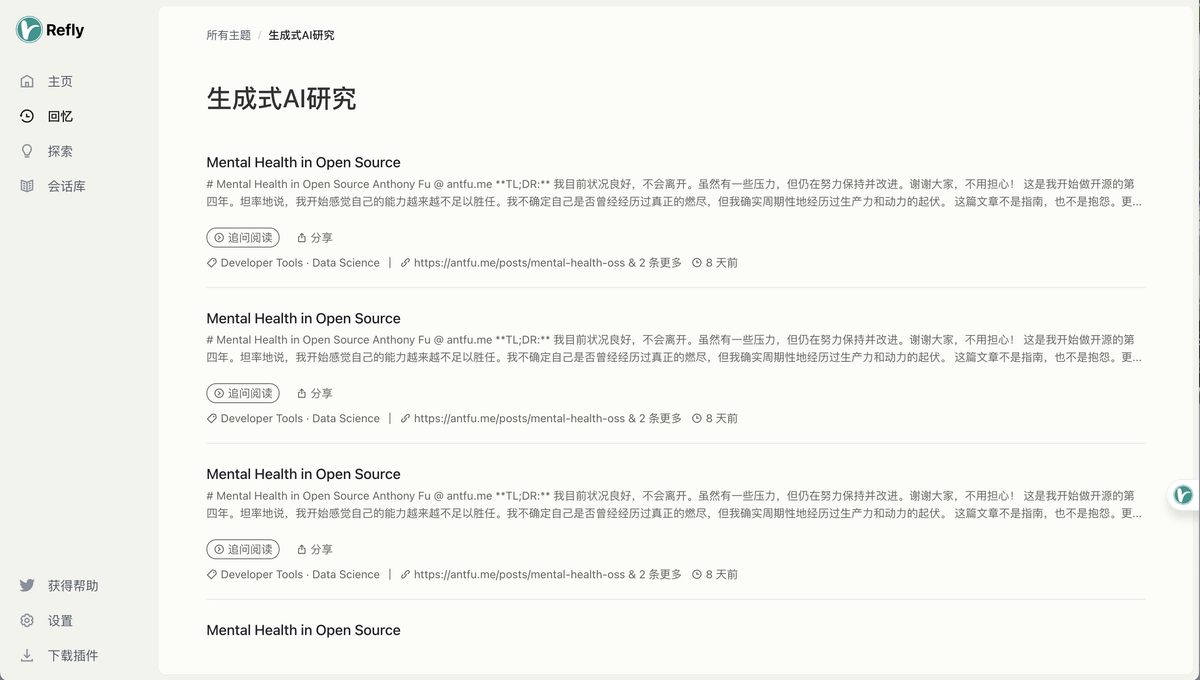
Task: Select 回忆 in the sidebar
Action: coord(59,116)
